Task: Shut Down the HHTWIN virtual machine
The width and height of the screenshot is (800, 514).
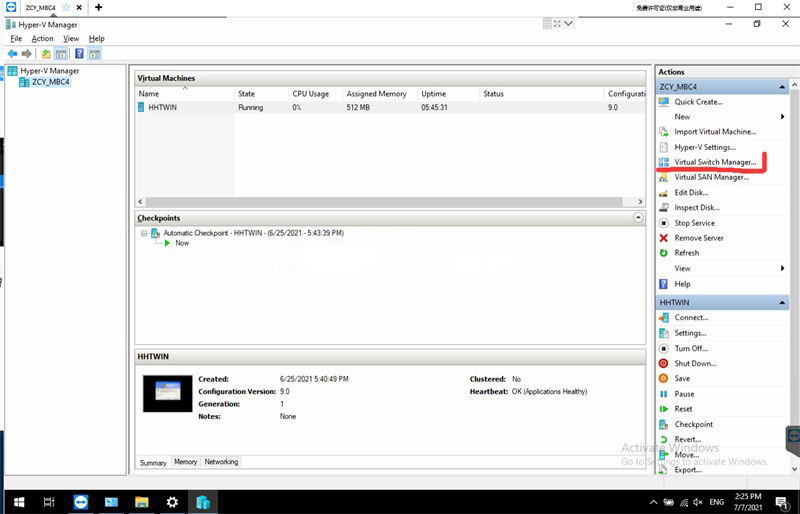Action: click(695, 363)
